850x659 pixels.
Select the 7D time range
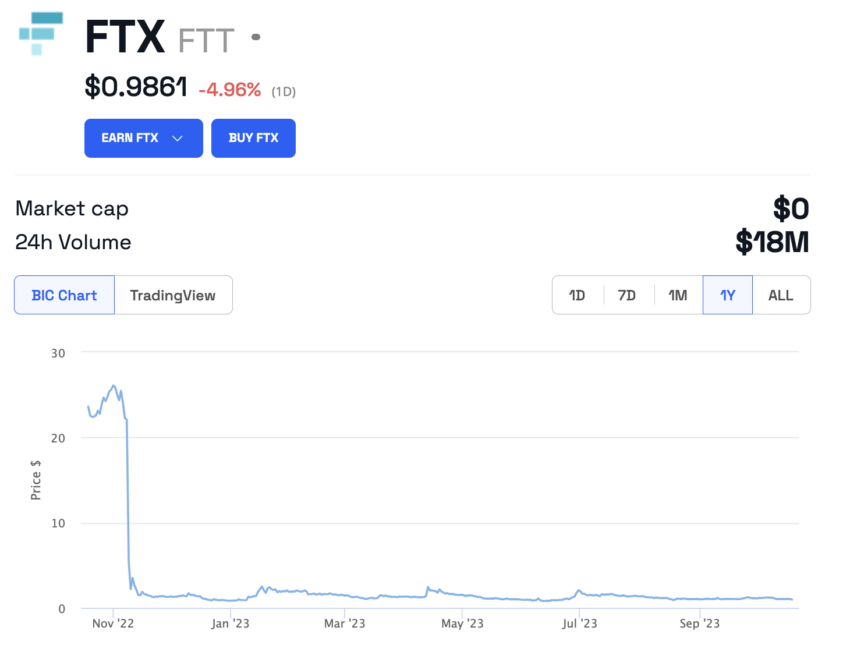tap(627, 295)
